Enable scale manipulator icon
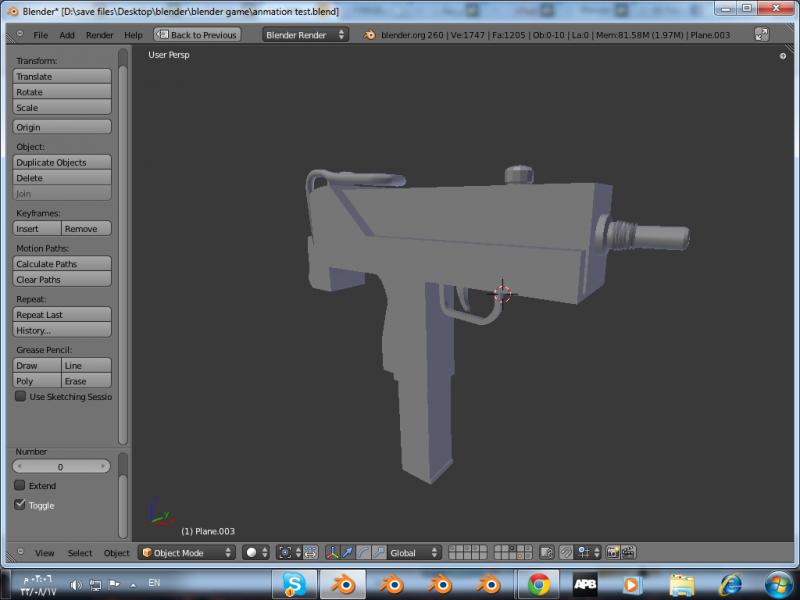Screen dimensions: 800x600 pyautogui.click(x=379, y=553)
